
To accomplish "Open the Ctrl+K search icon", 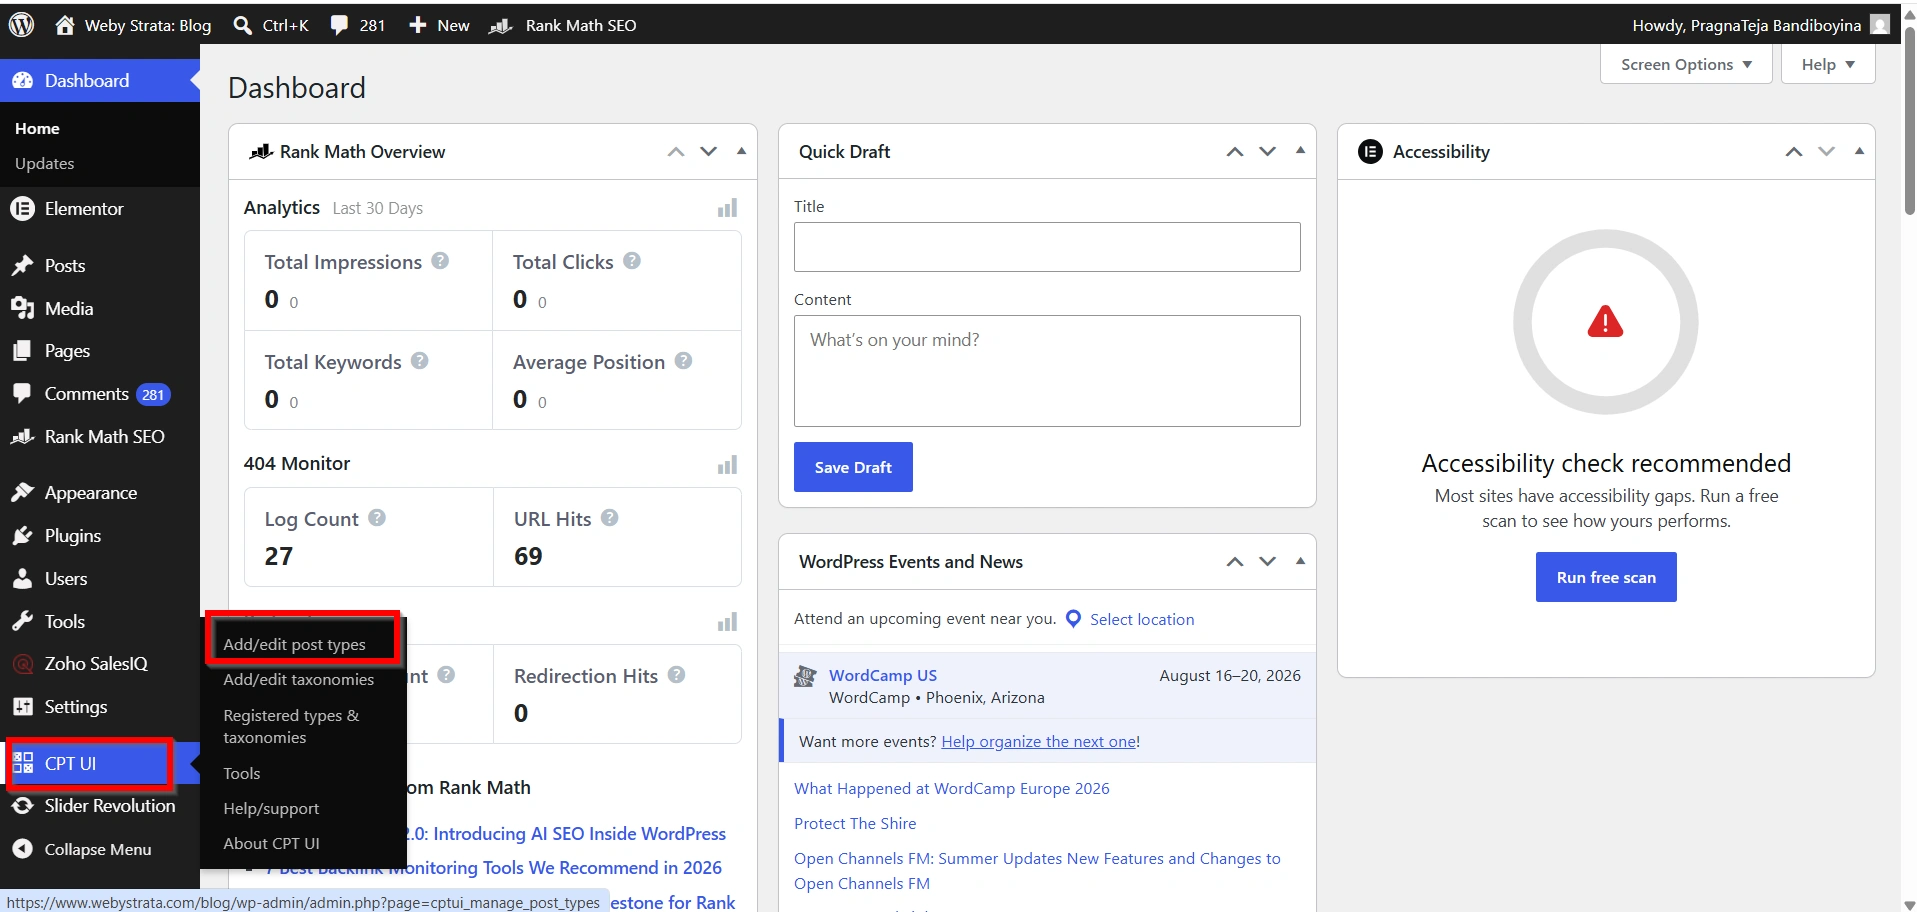I will (x=242, y=25).
